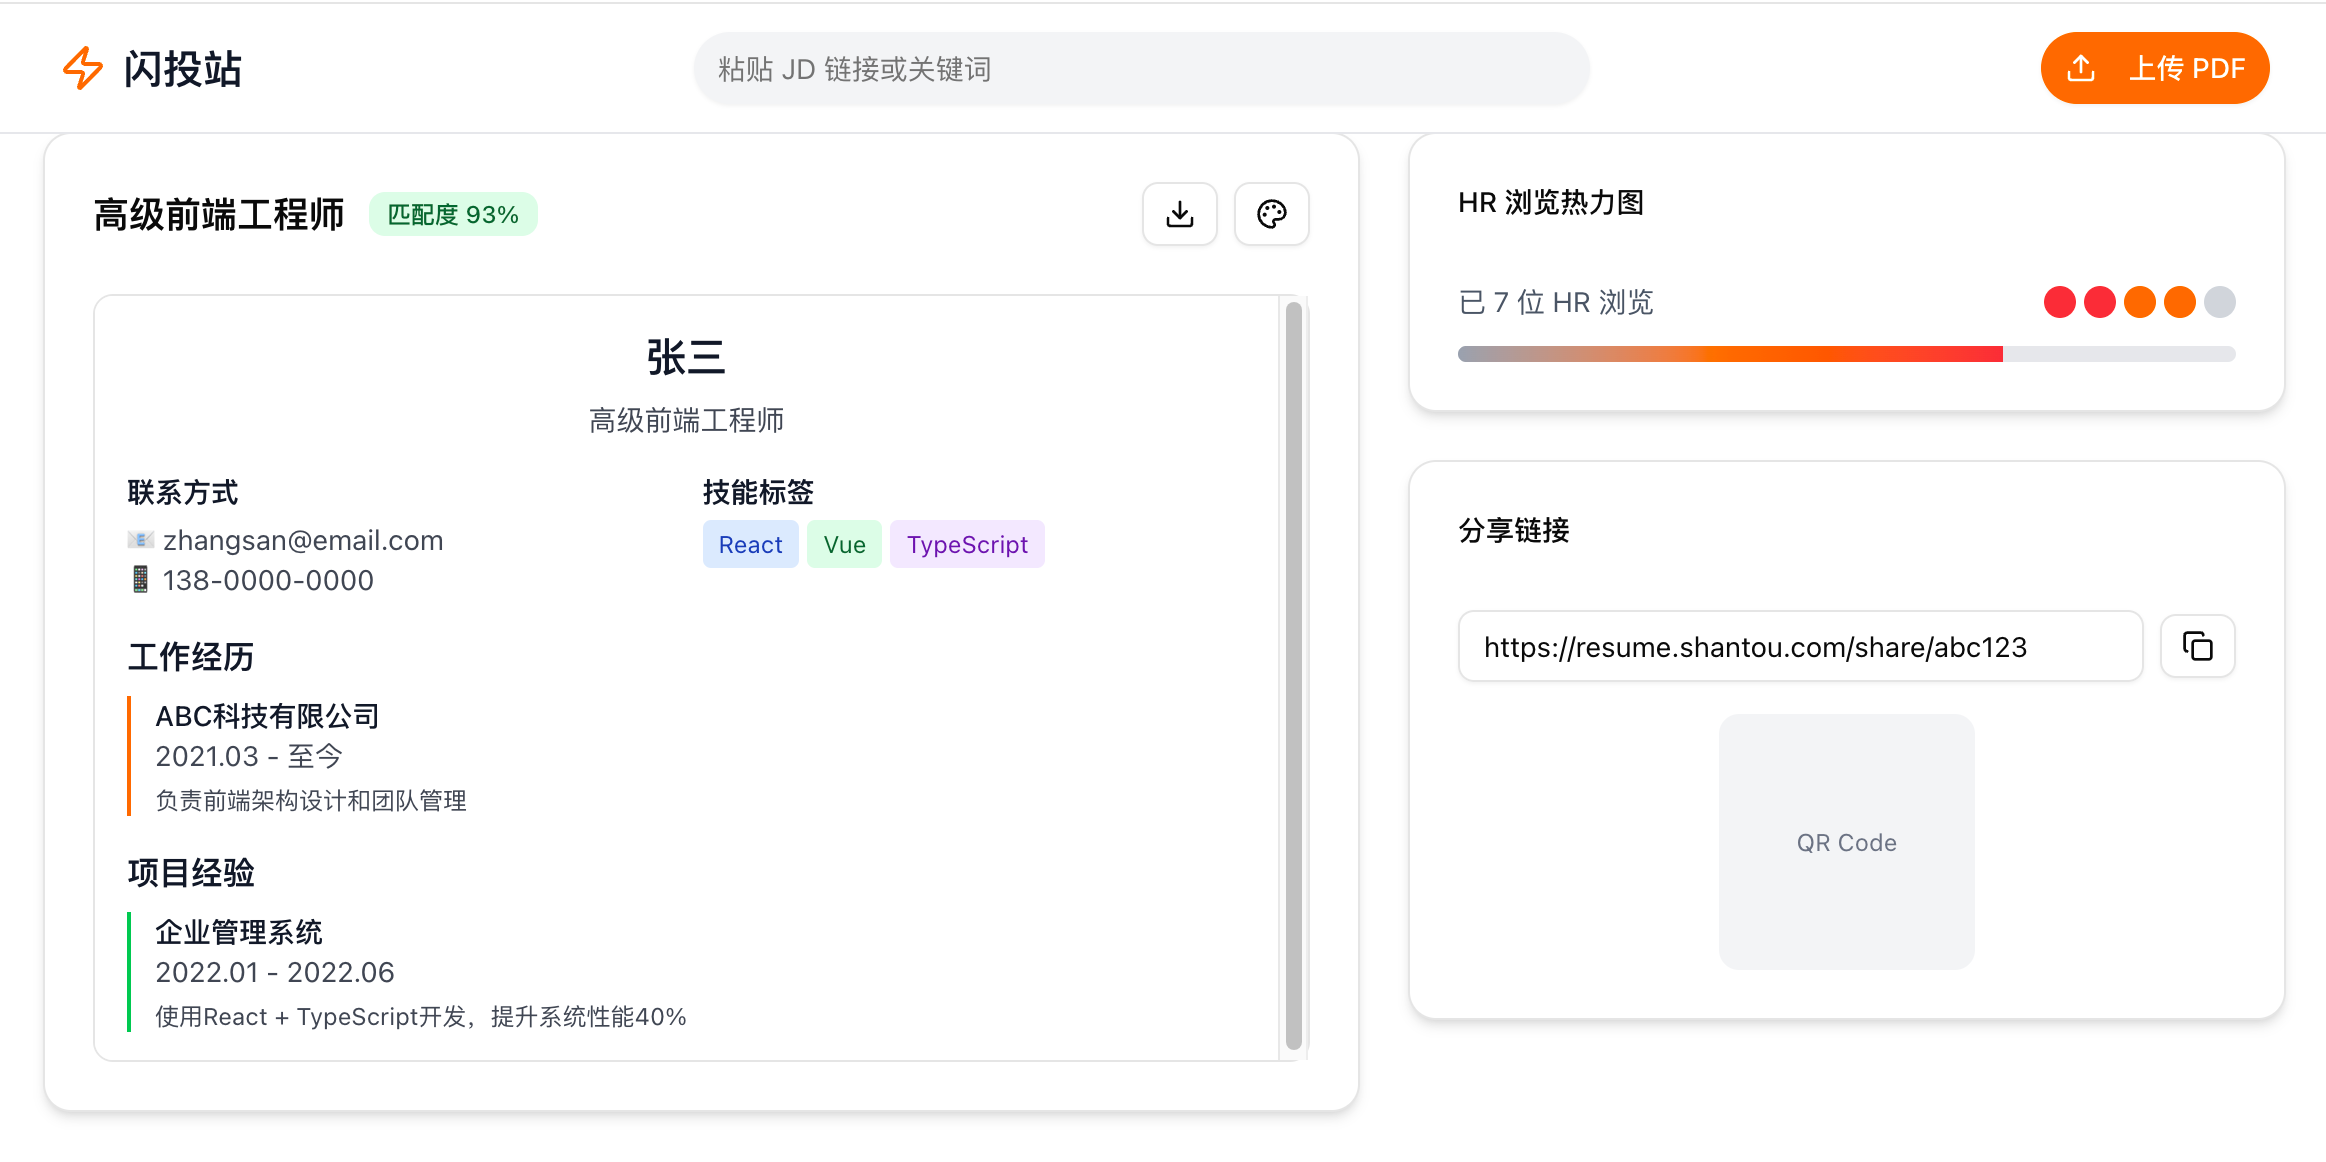This screenshot has height=1162, width=2326.
Task: Focus the JD link search field
Action: tap(1140, 69)
